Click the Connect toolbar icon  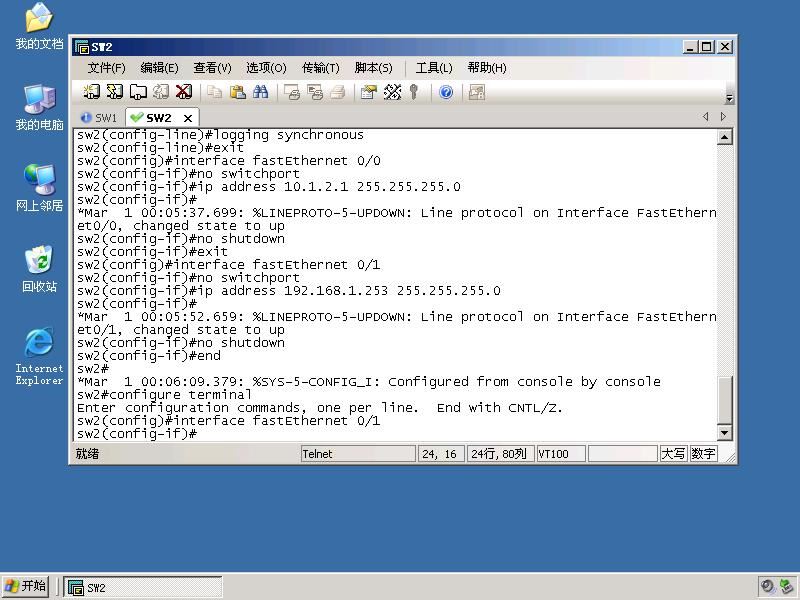point(91,92)
